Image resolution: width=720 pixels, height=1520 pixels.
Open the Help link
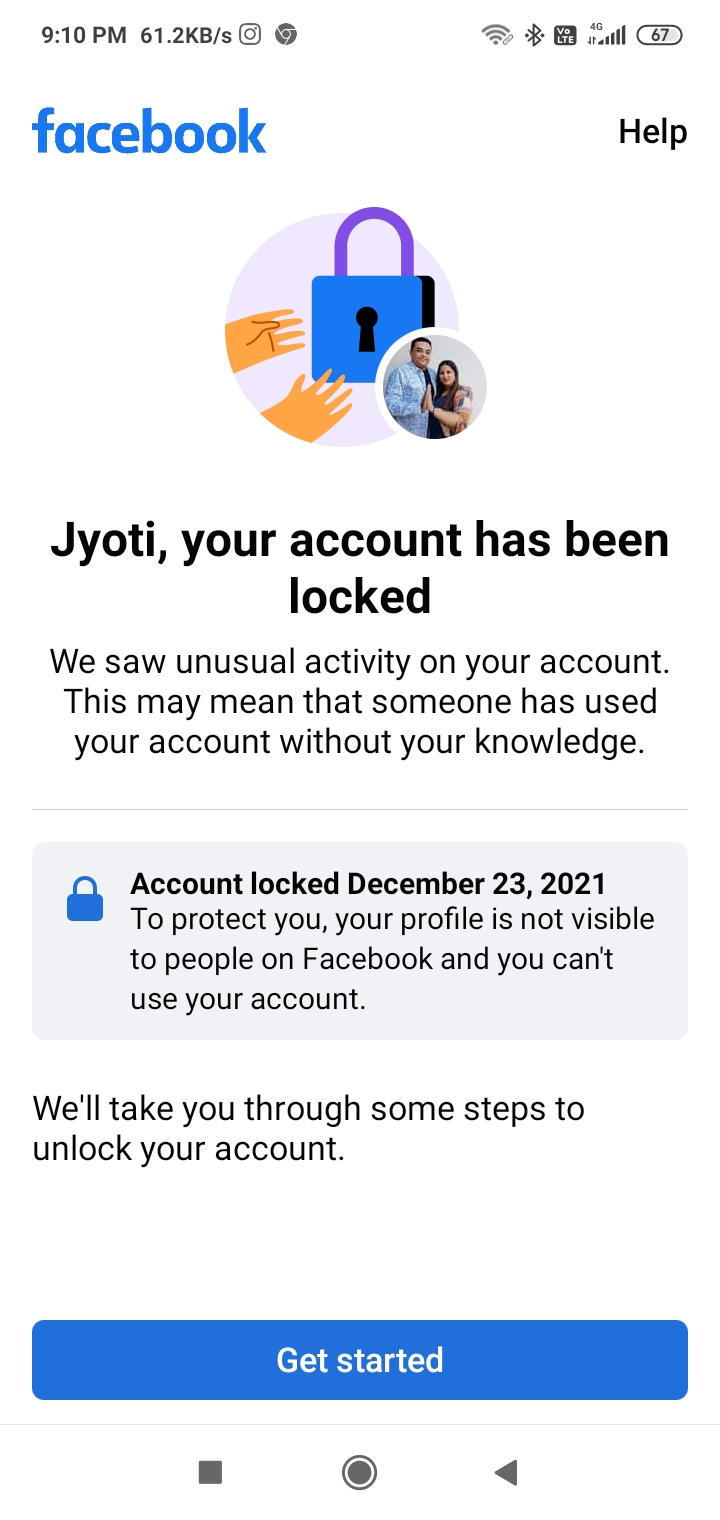click(652, 132)
